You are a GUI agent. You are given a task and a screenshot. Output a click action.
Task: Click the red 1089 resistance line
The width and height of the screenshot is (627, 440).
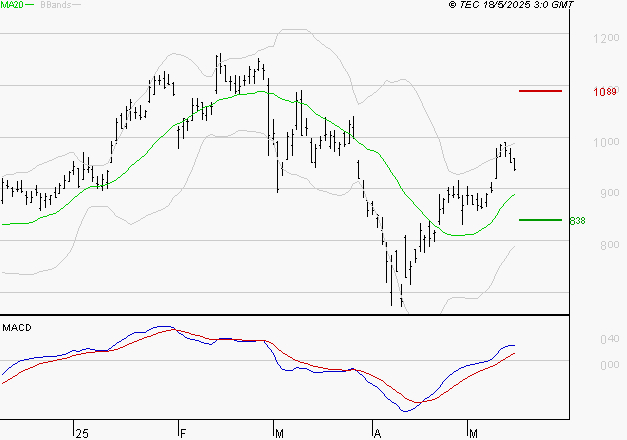click(x=540, y=91)
